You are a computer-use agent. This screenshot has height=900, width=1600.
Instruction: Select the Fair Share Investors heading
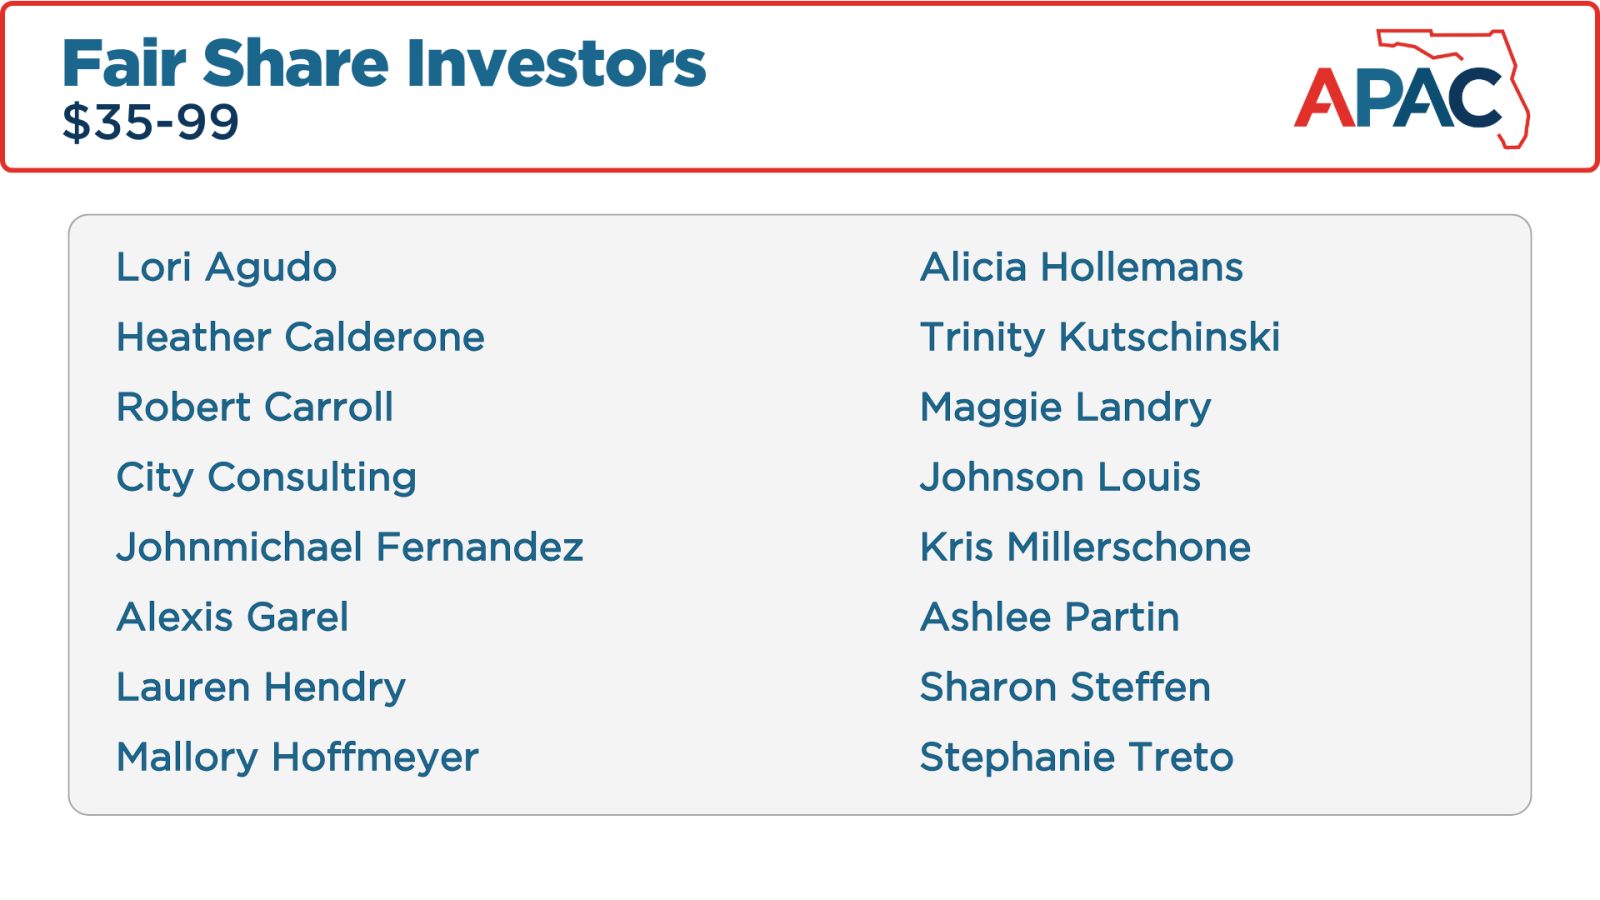(x=384, y=64)
